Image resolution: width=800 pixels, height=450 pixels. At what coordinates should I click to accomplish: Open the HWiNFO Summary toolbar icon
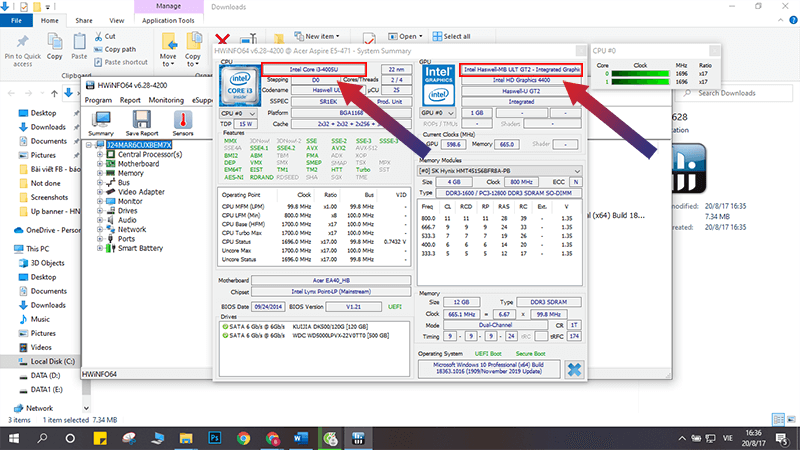click(101, 123)
